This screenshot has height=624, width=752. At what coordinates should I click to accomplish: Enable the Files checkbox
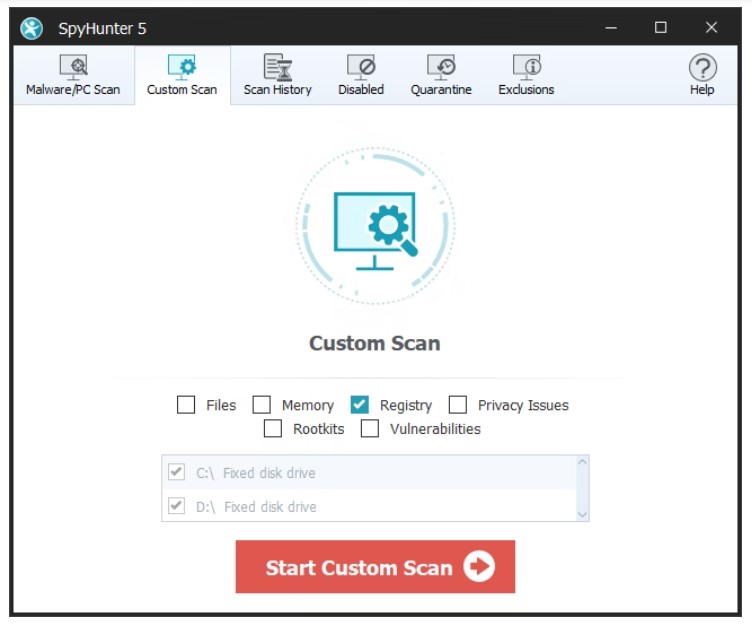pyautogui.click(x=186, y=404)
